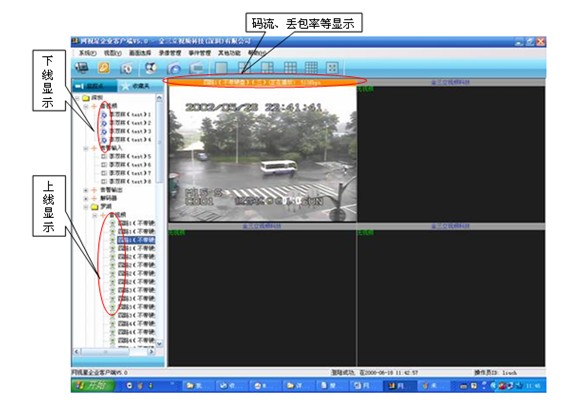This screenshot has height=407, width=582.
Task: Click the grey monitor-screen toolbar icon
Action: click(197, 68)
